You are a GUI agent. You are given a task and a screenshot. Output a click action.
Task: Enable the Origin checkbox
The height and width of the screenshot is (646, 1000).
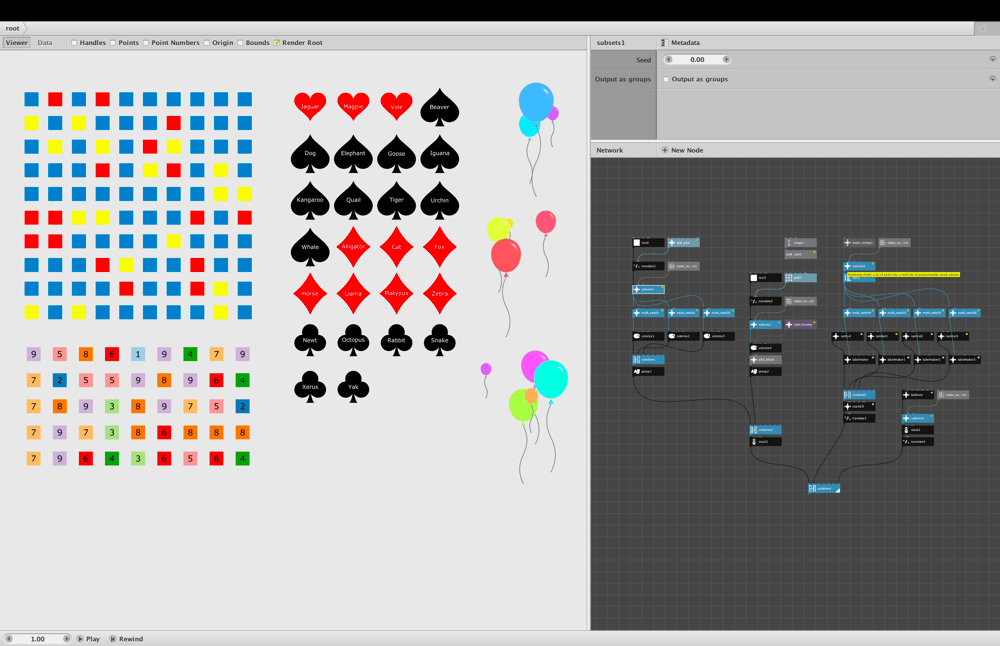pos(207,43)
